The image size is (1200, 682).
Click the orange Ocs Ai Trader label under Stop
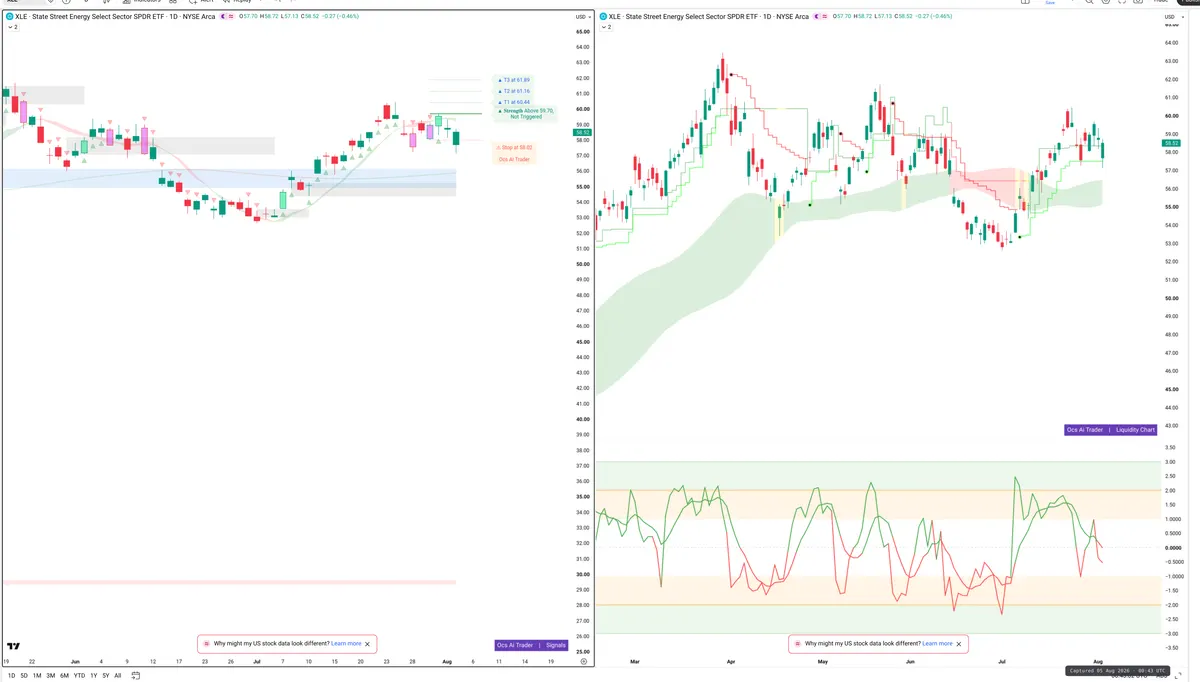[516, 160]
